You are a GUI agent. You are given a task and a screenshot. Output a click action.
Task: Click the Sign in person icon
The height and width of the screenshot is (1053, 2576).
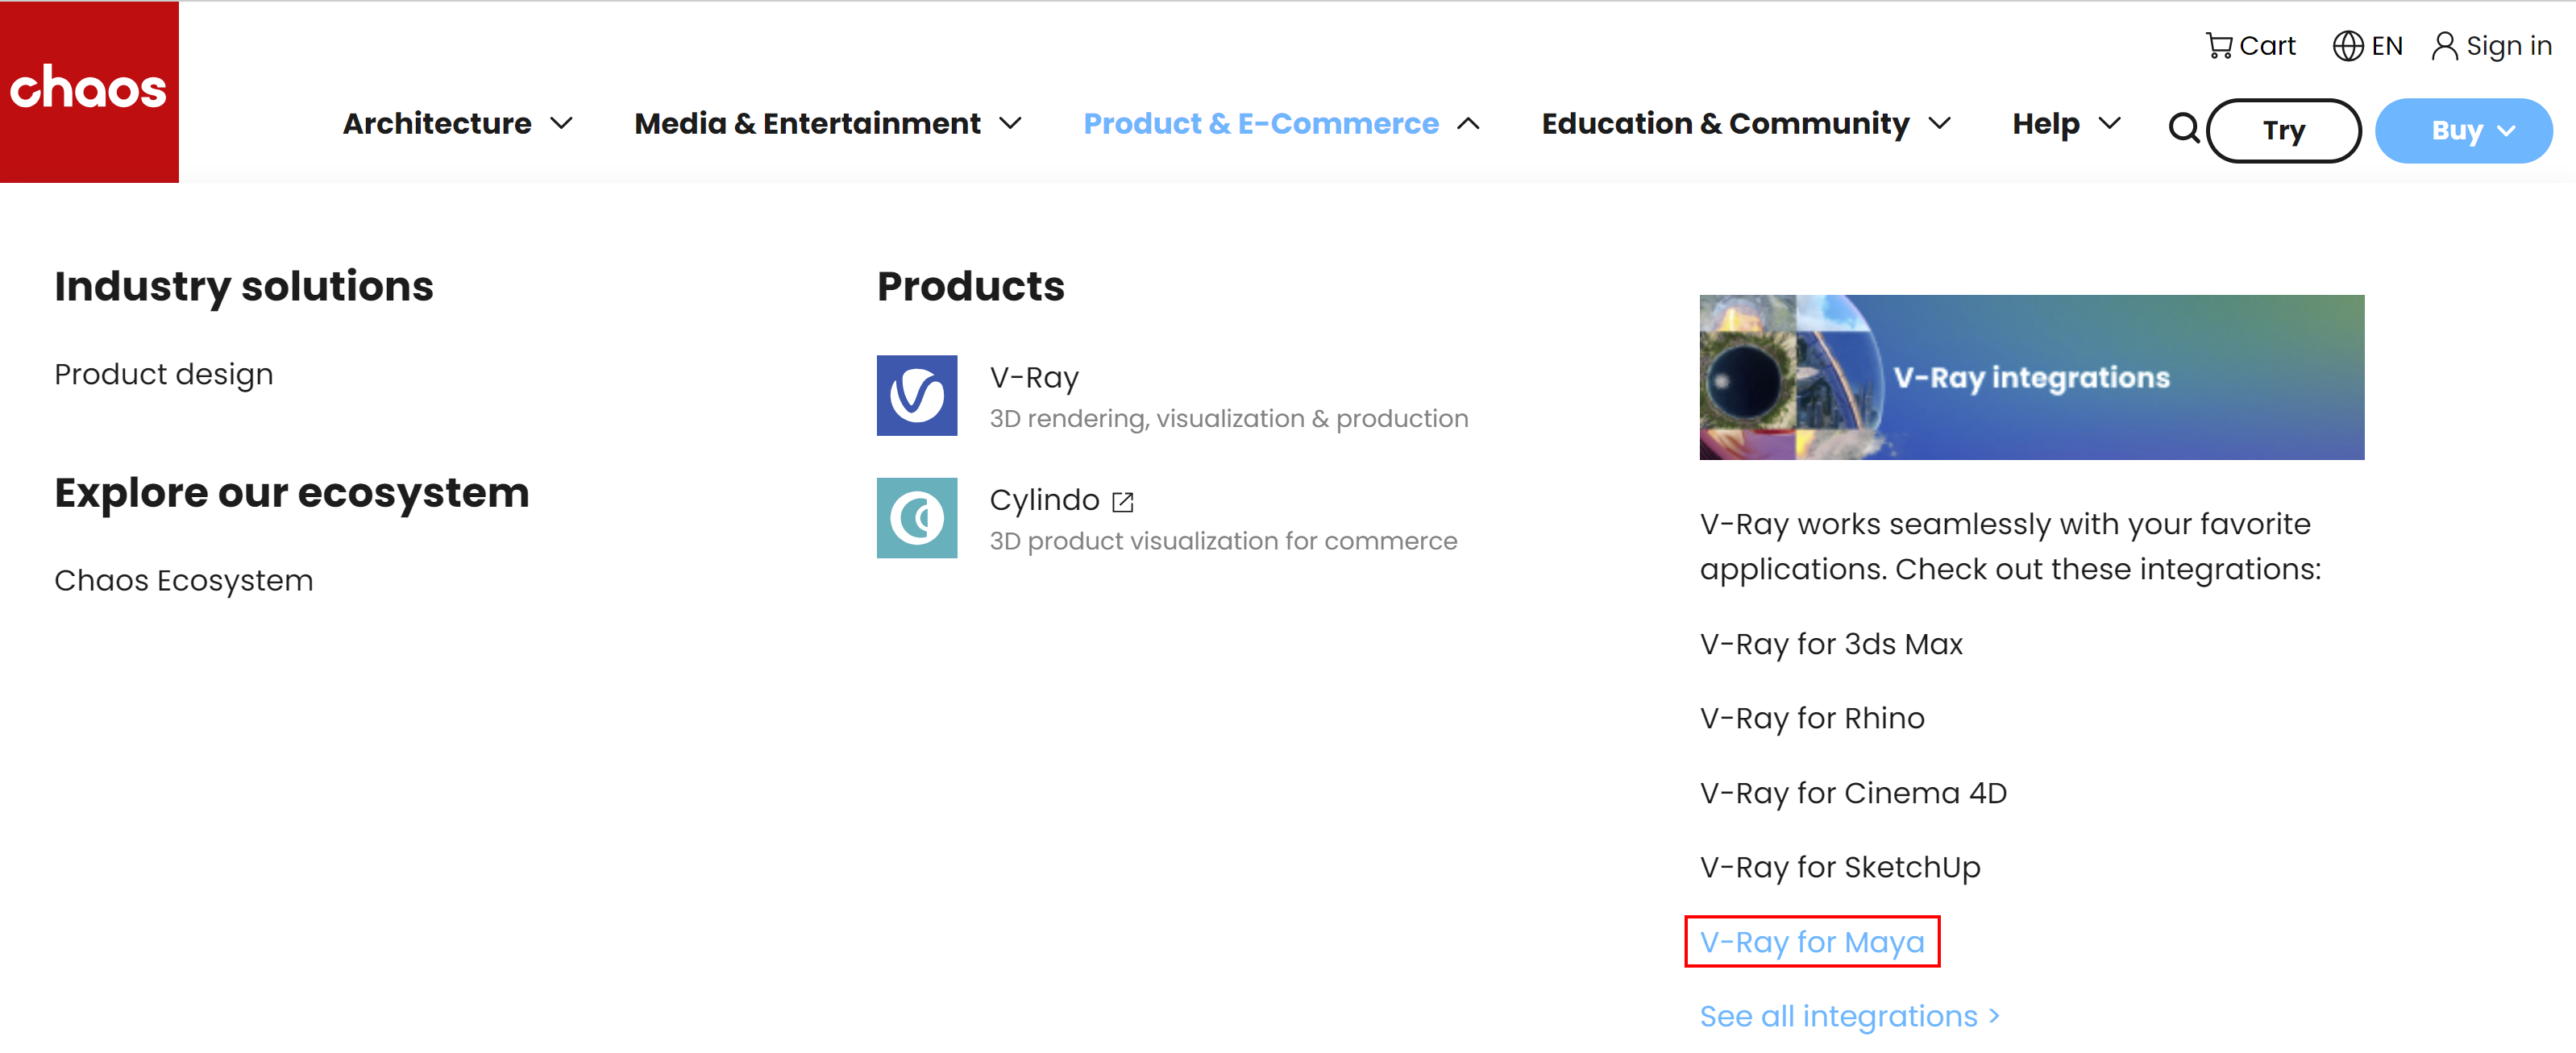(2444, 46)
